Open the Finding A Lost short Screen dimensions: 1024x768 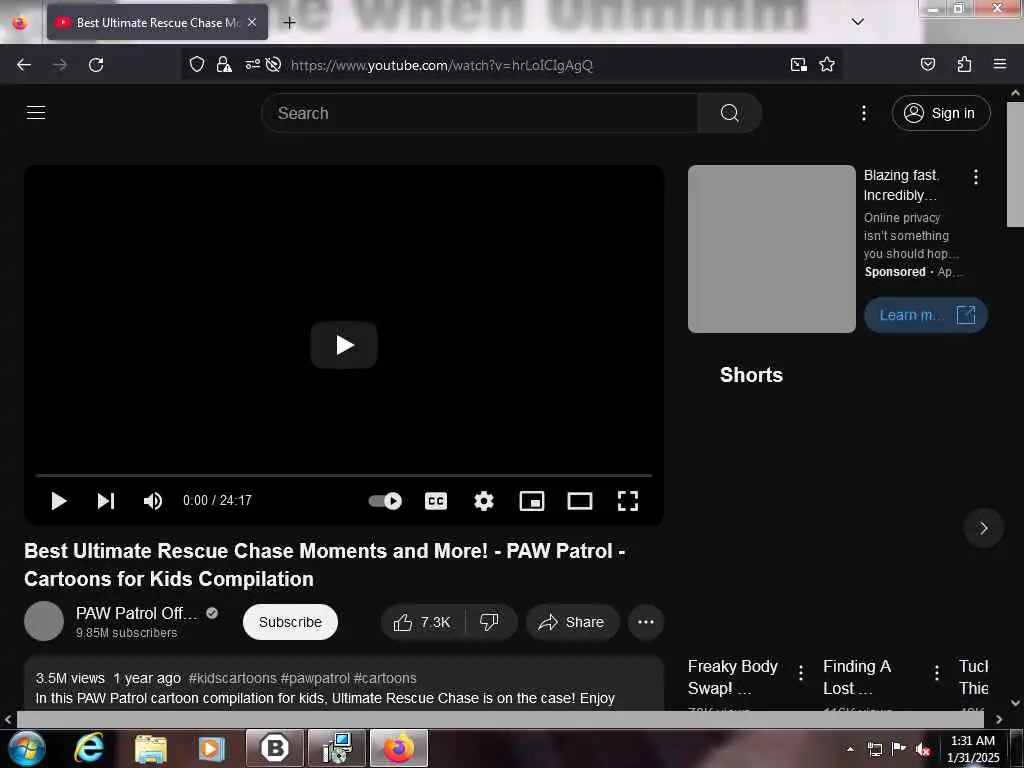(857, 677)
